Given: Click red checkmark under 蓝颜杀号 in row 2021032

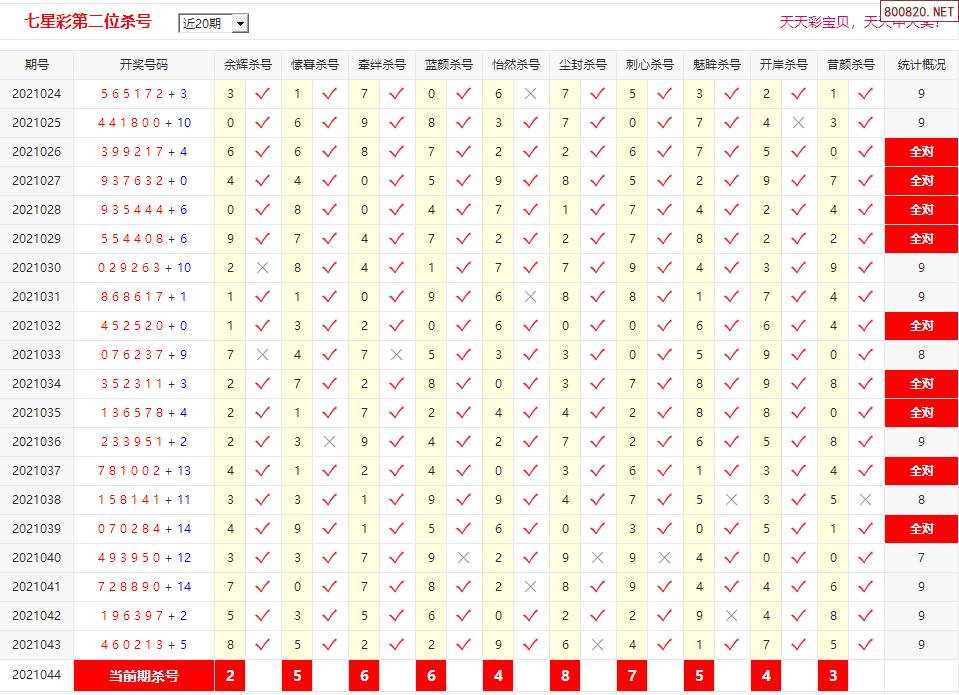Looking at the screenshot, I should pyautogui.click(x=464, y=325).
